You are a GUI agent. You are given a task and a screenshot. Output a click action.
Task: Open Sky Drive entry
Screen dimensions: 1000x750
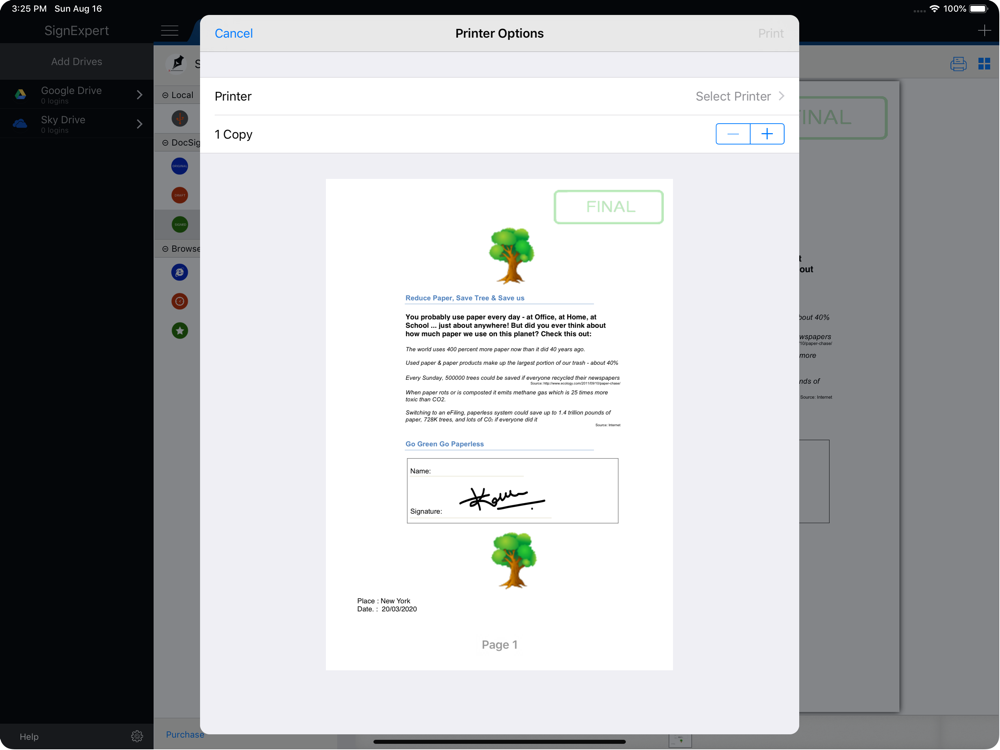click(77, 124)
